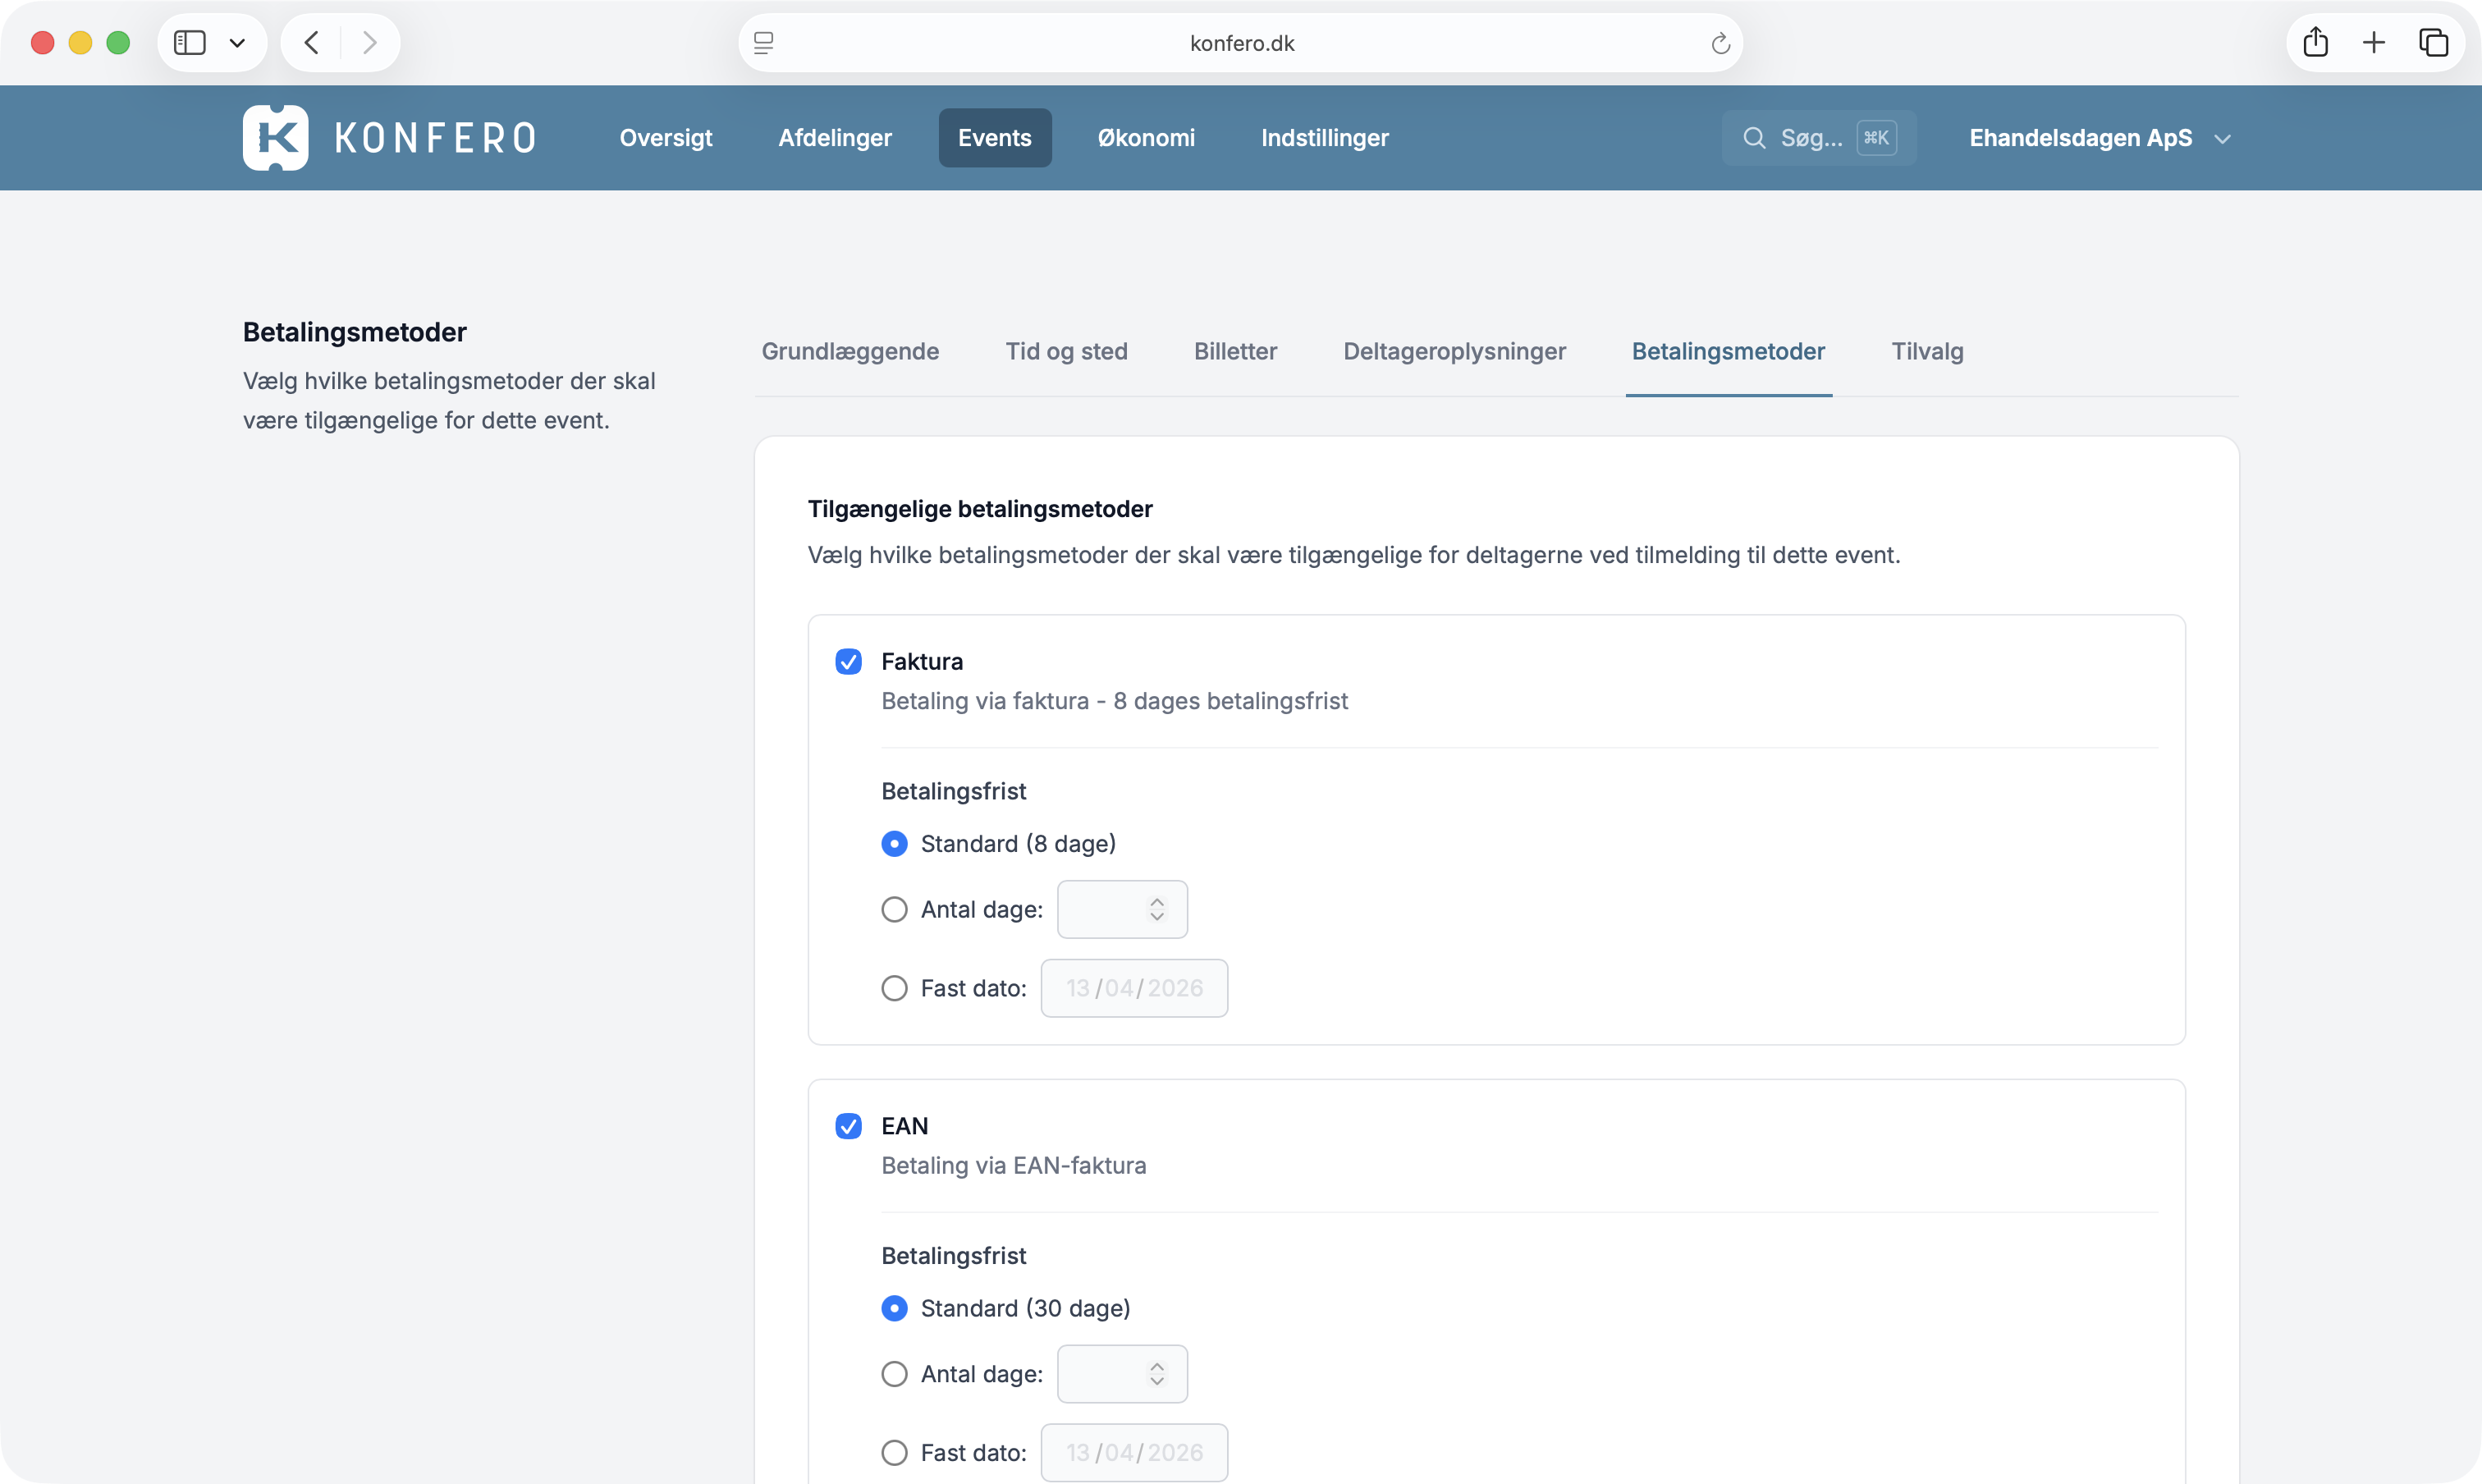
Task: Open the Tilvalg tab
Action: point(1926,351)
